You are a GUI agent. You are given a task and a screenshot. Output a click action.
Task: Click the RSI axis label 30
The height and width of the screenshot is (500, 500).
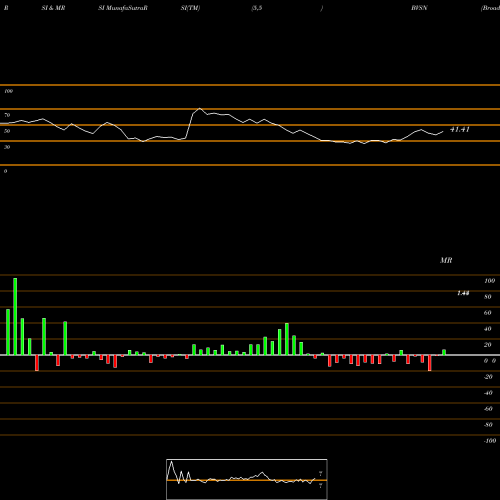[7, 147]
